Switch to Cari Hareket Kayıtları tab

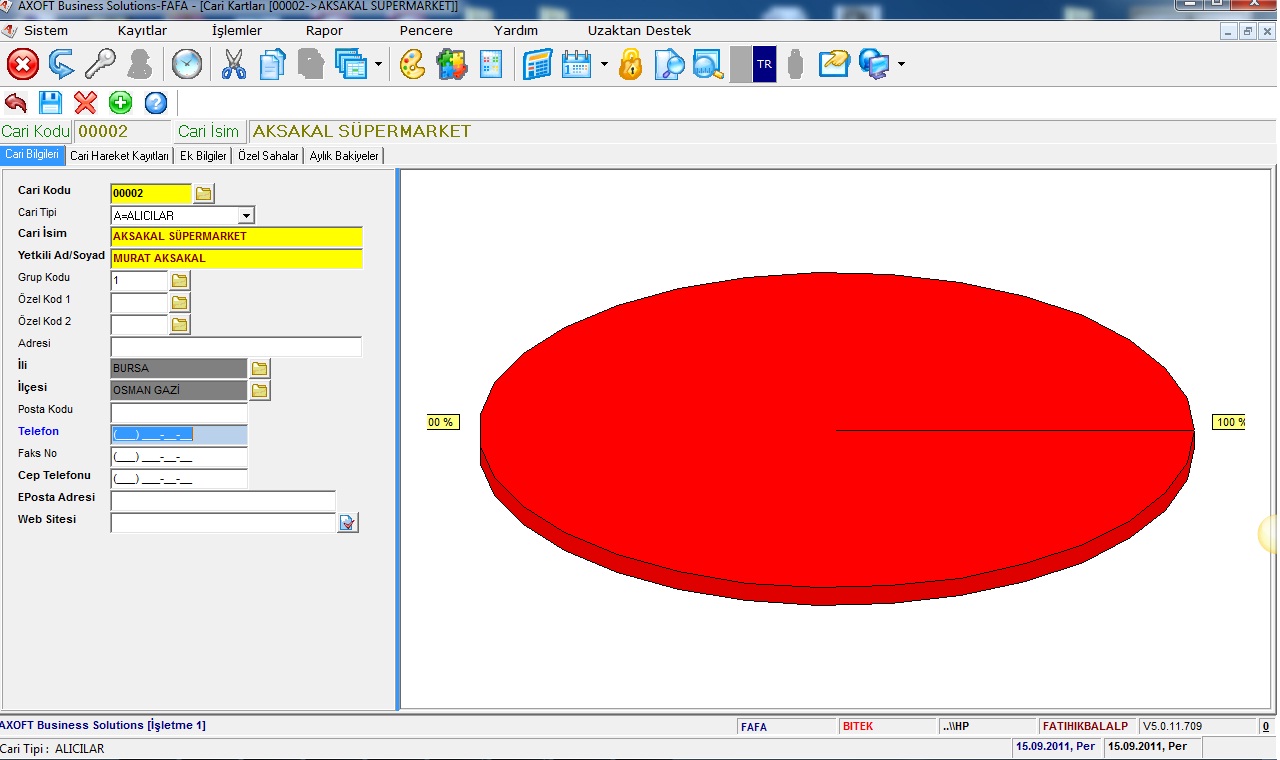pyautogui.click(x=119, y=156)
